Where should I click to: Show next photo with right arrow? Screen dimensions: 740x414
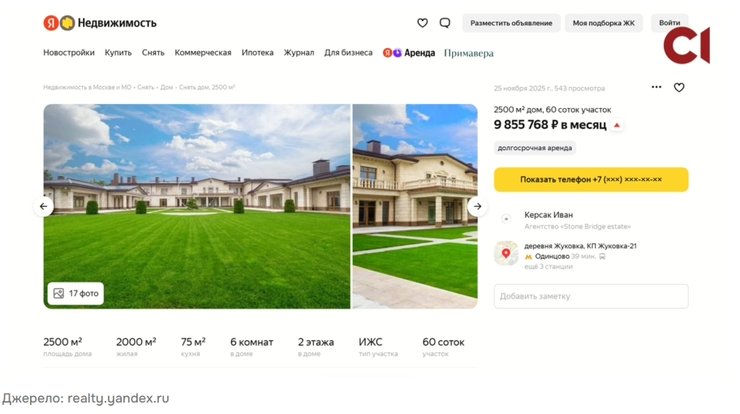click(x=477, y=206)
